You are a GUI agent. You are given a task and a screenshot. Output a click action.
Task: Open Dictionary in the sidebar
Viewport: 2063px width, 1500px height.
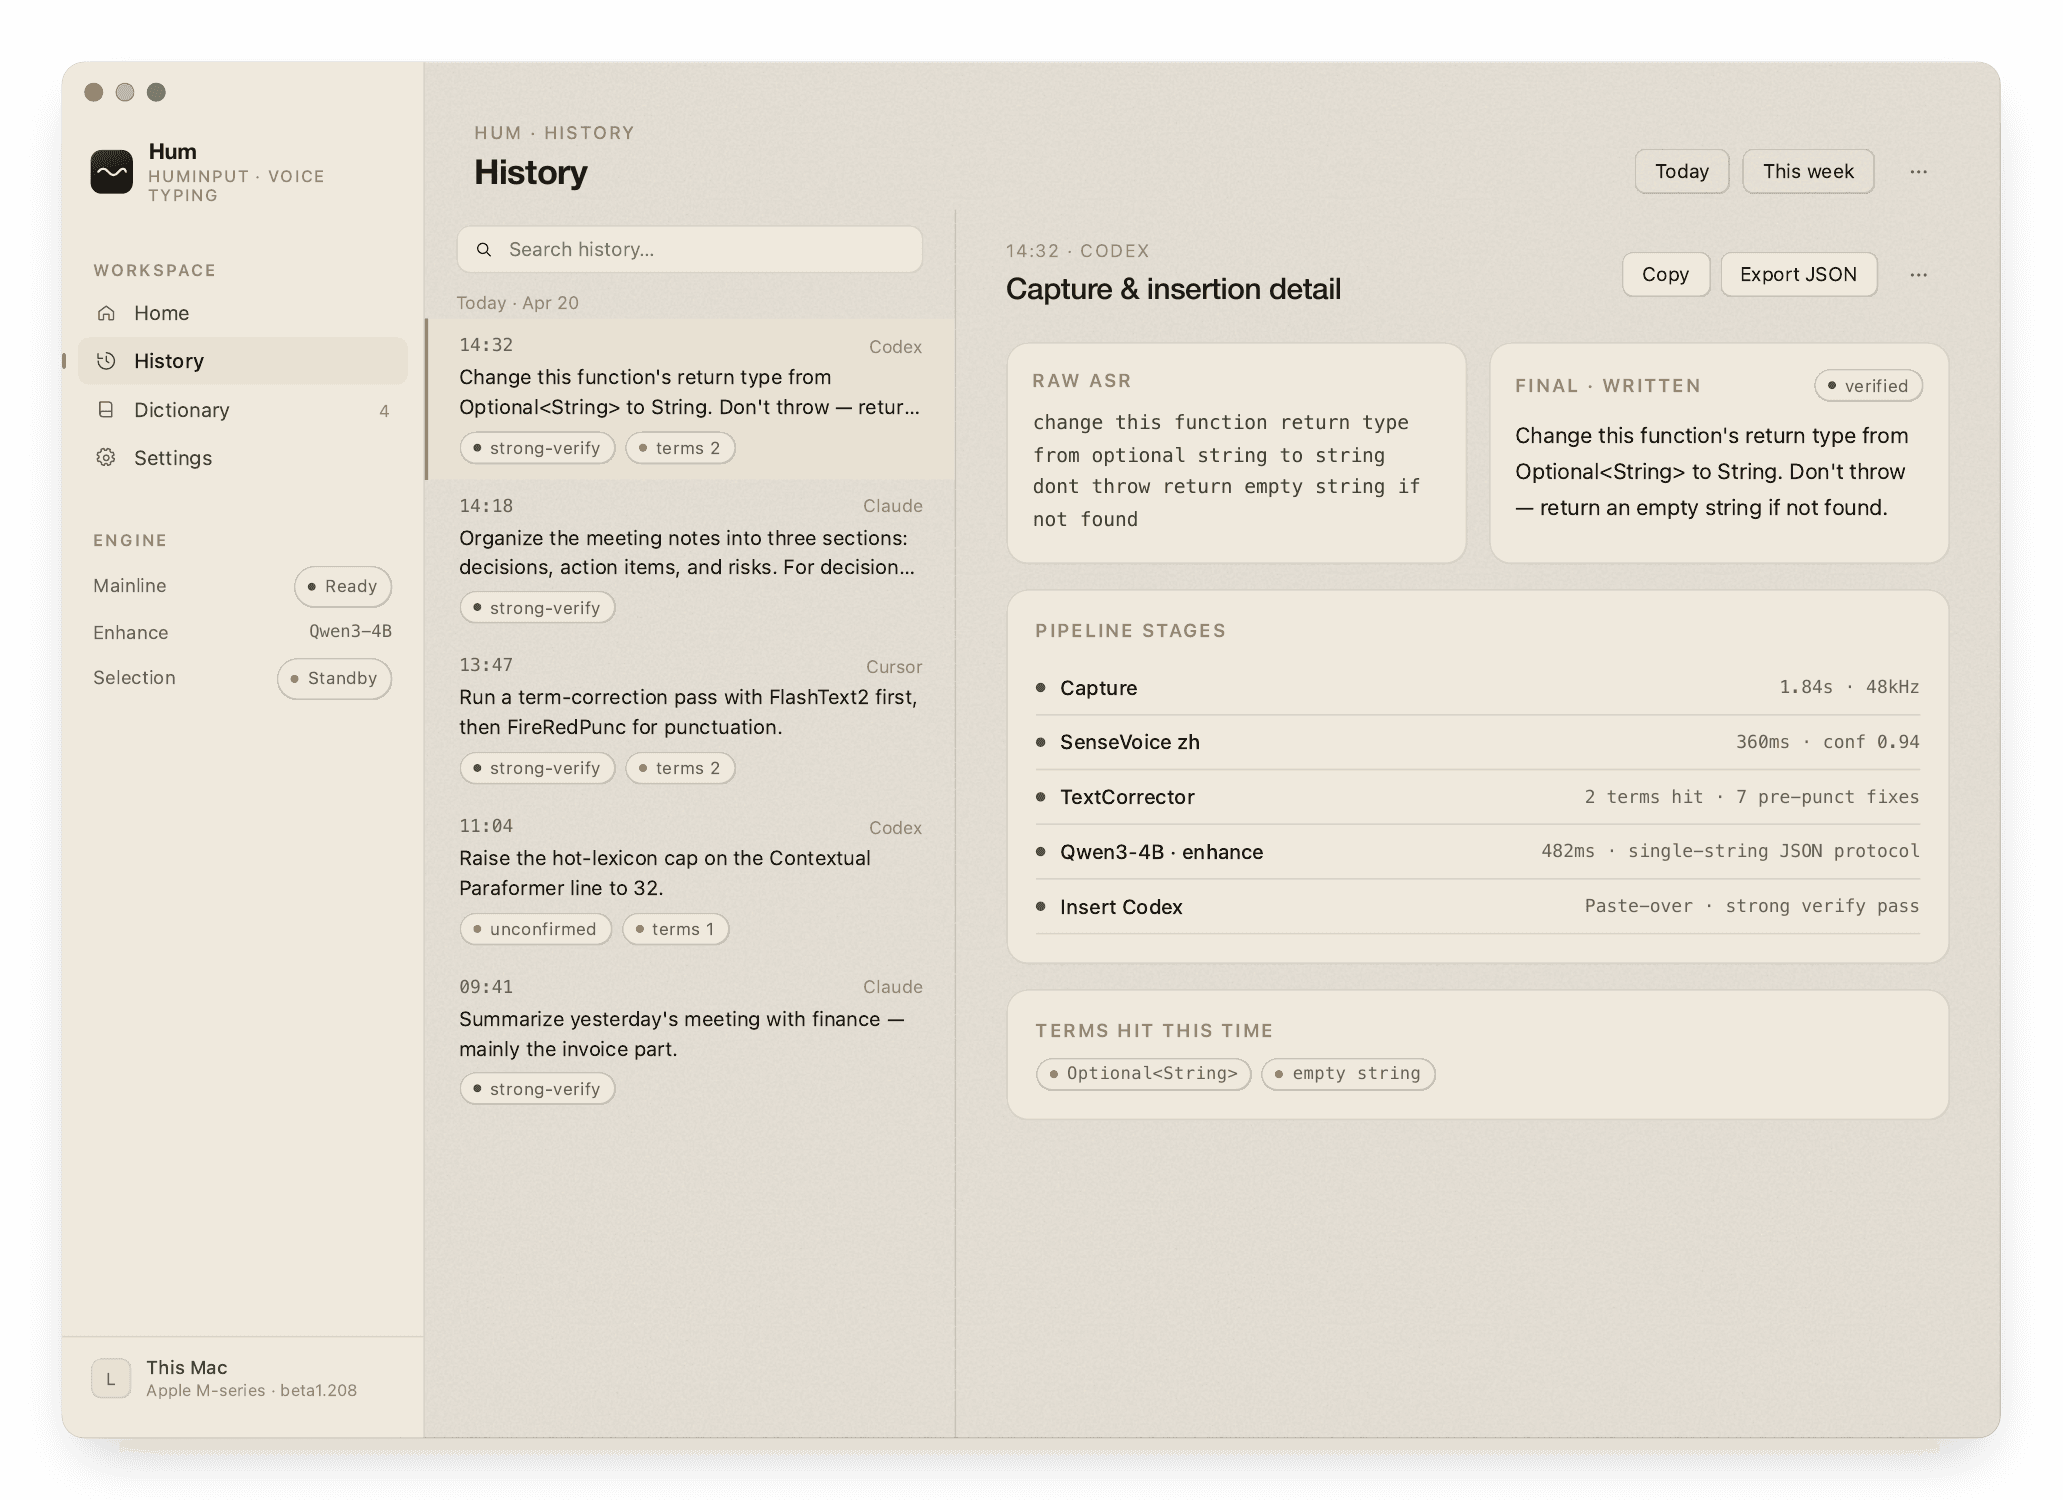[243, 410]
